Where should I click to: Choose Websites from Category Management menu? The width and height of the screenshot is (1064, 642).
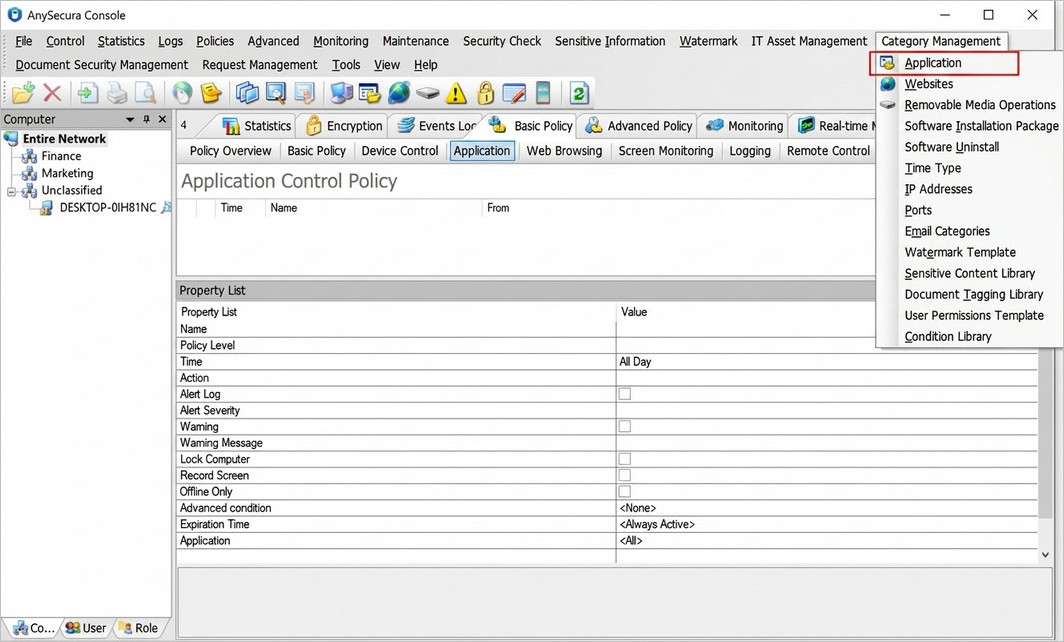pyautogui.click(x=928, y=84)
